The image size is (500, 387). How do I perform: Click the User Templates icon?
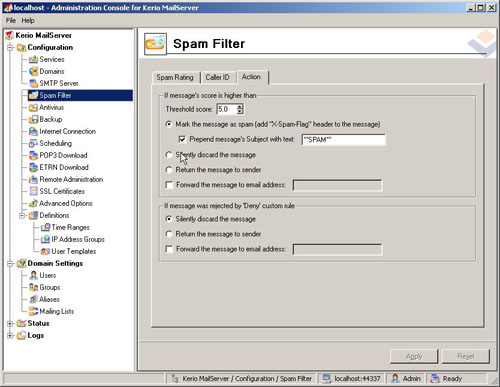(x=45, y=251)
